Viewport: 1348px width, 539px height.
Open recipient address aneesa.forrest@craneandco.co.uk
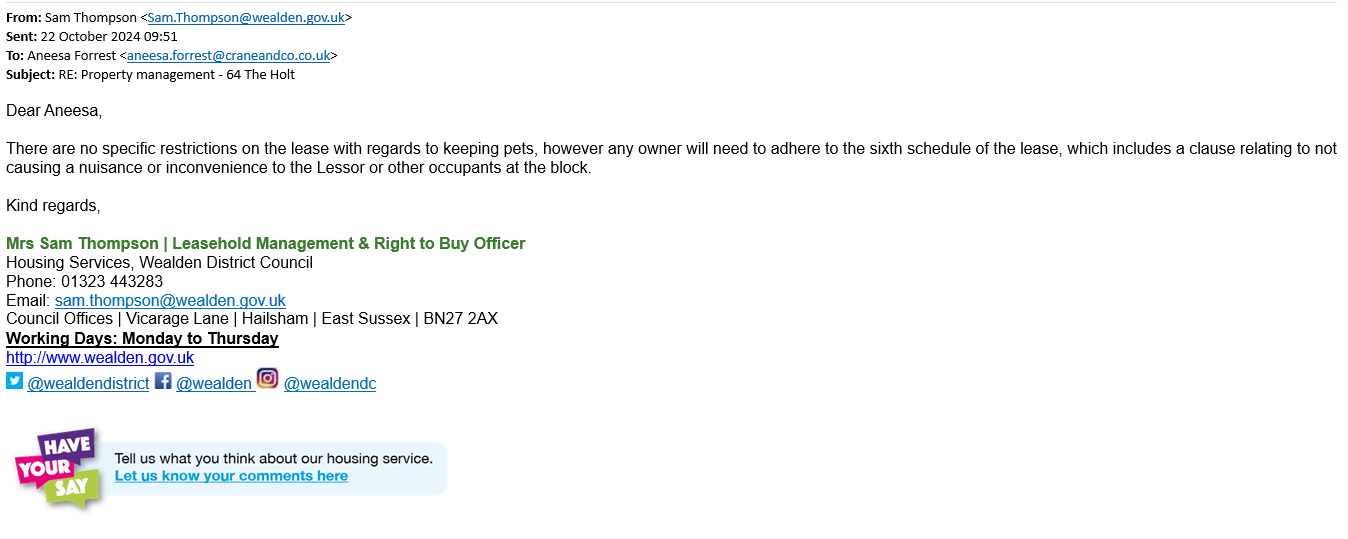(x=228, y=55)
